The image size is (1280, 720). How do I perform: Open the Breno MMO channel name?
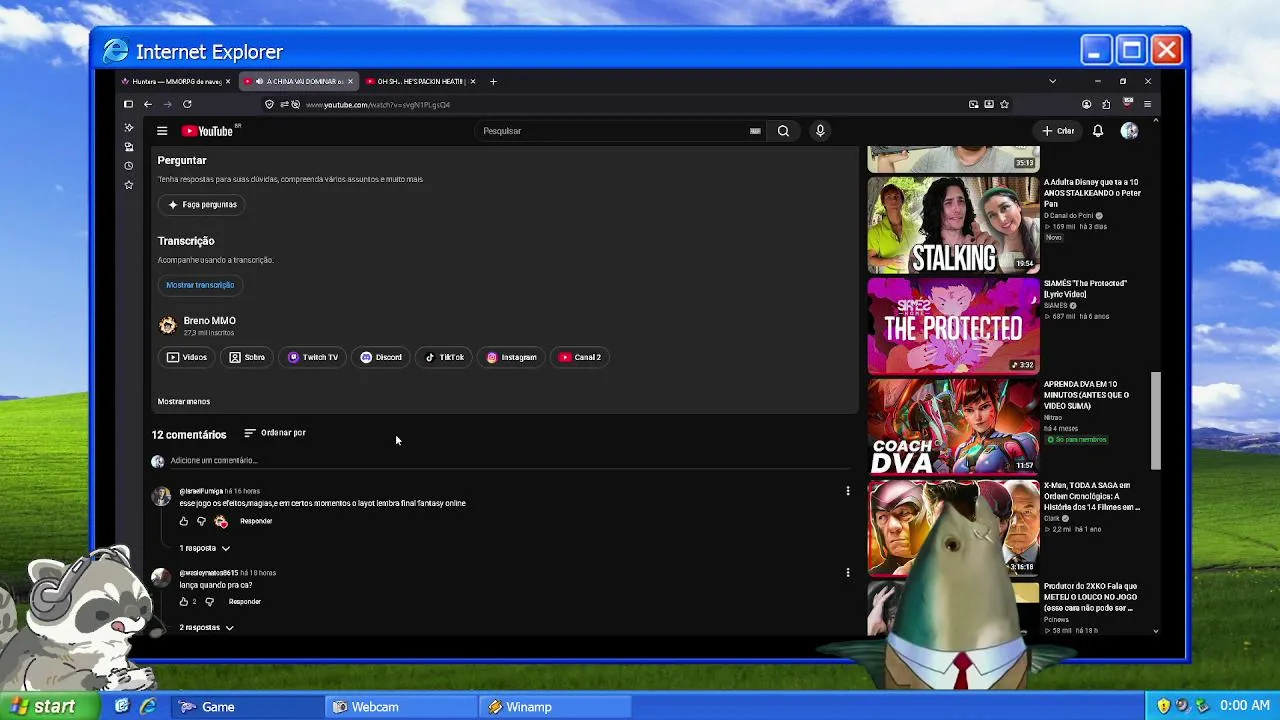(210, 321)
